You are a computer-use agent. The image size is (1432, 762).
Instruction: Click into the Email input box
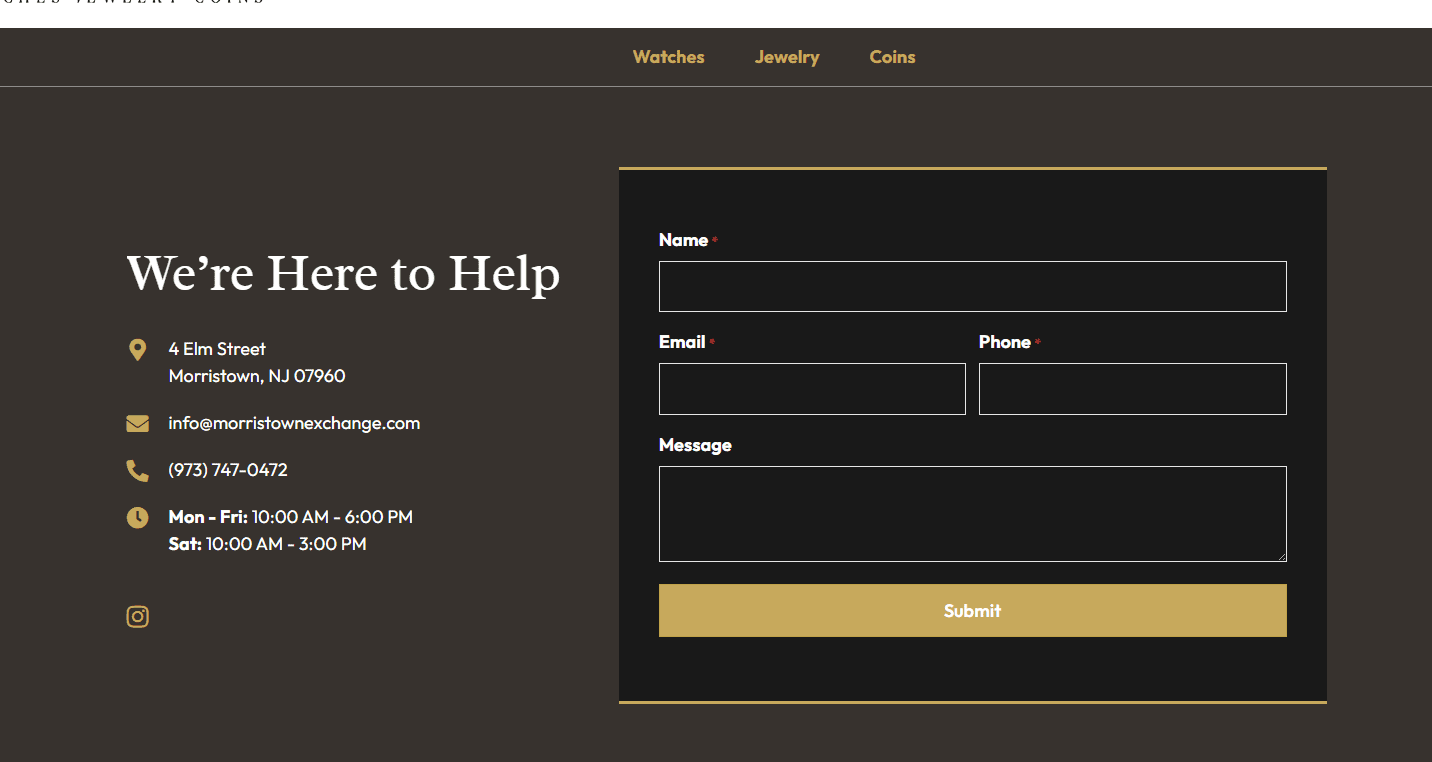812,389
